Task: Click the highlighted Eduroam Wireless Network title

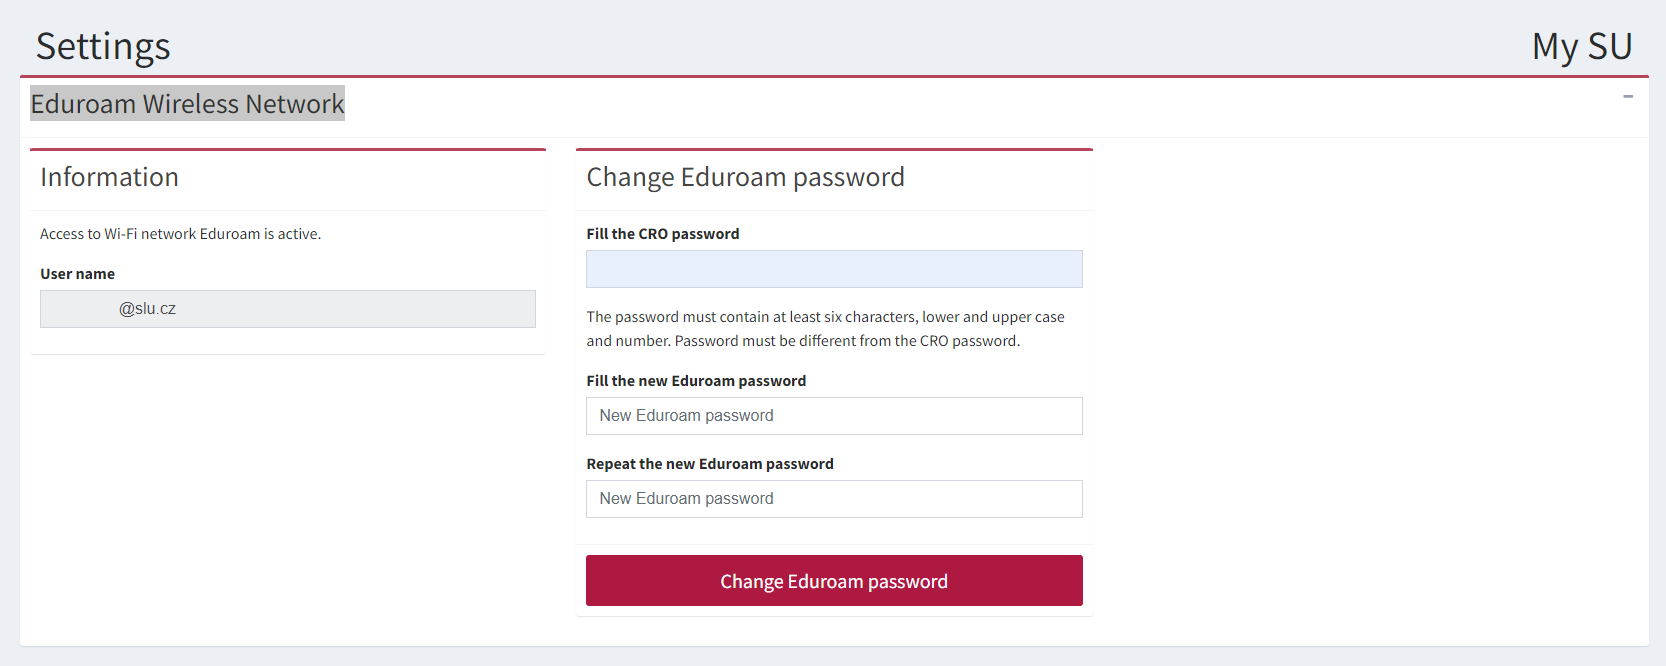Action: tap(187, 103)
